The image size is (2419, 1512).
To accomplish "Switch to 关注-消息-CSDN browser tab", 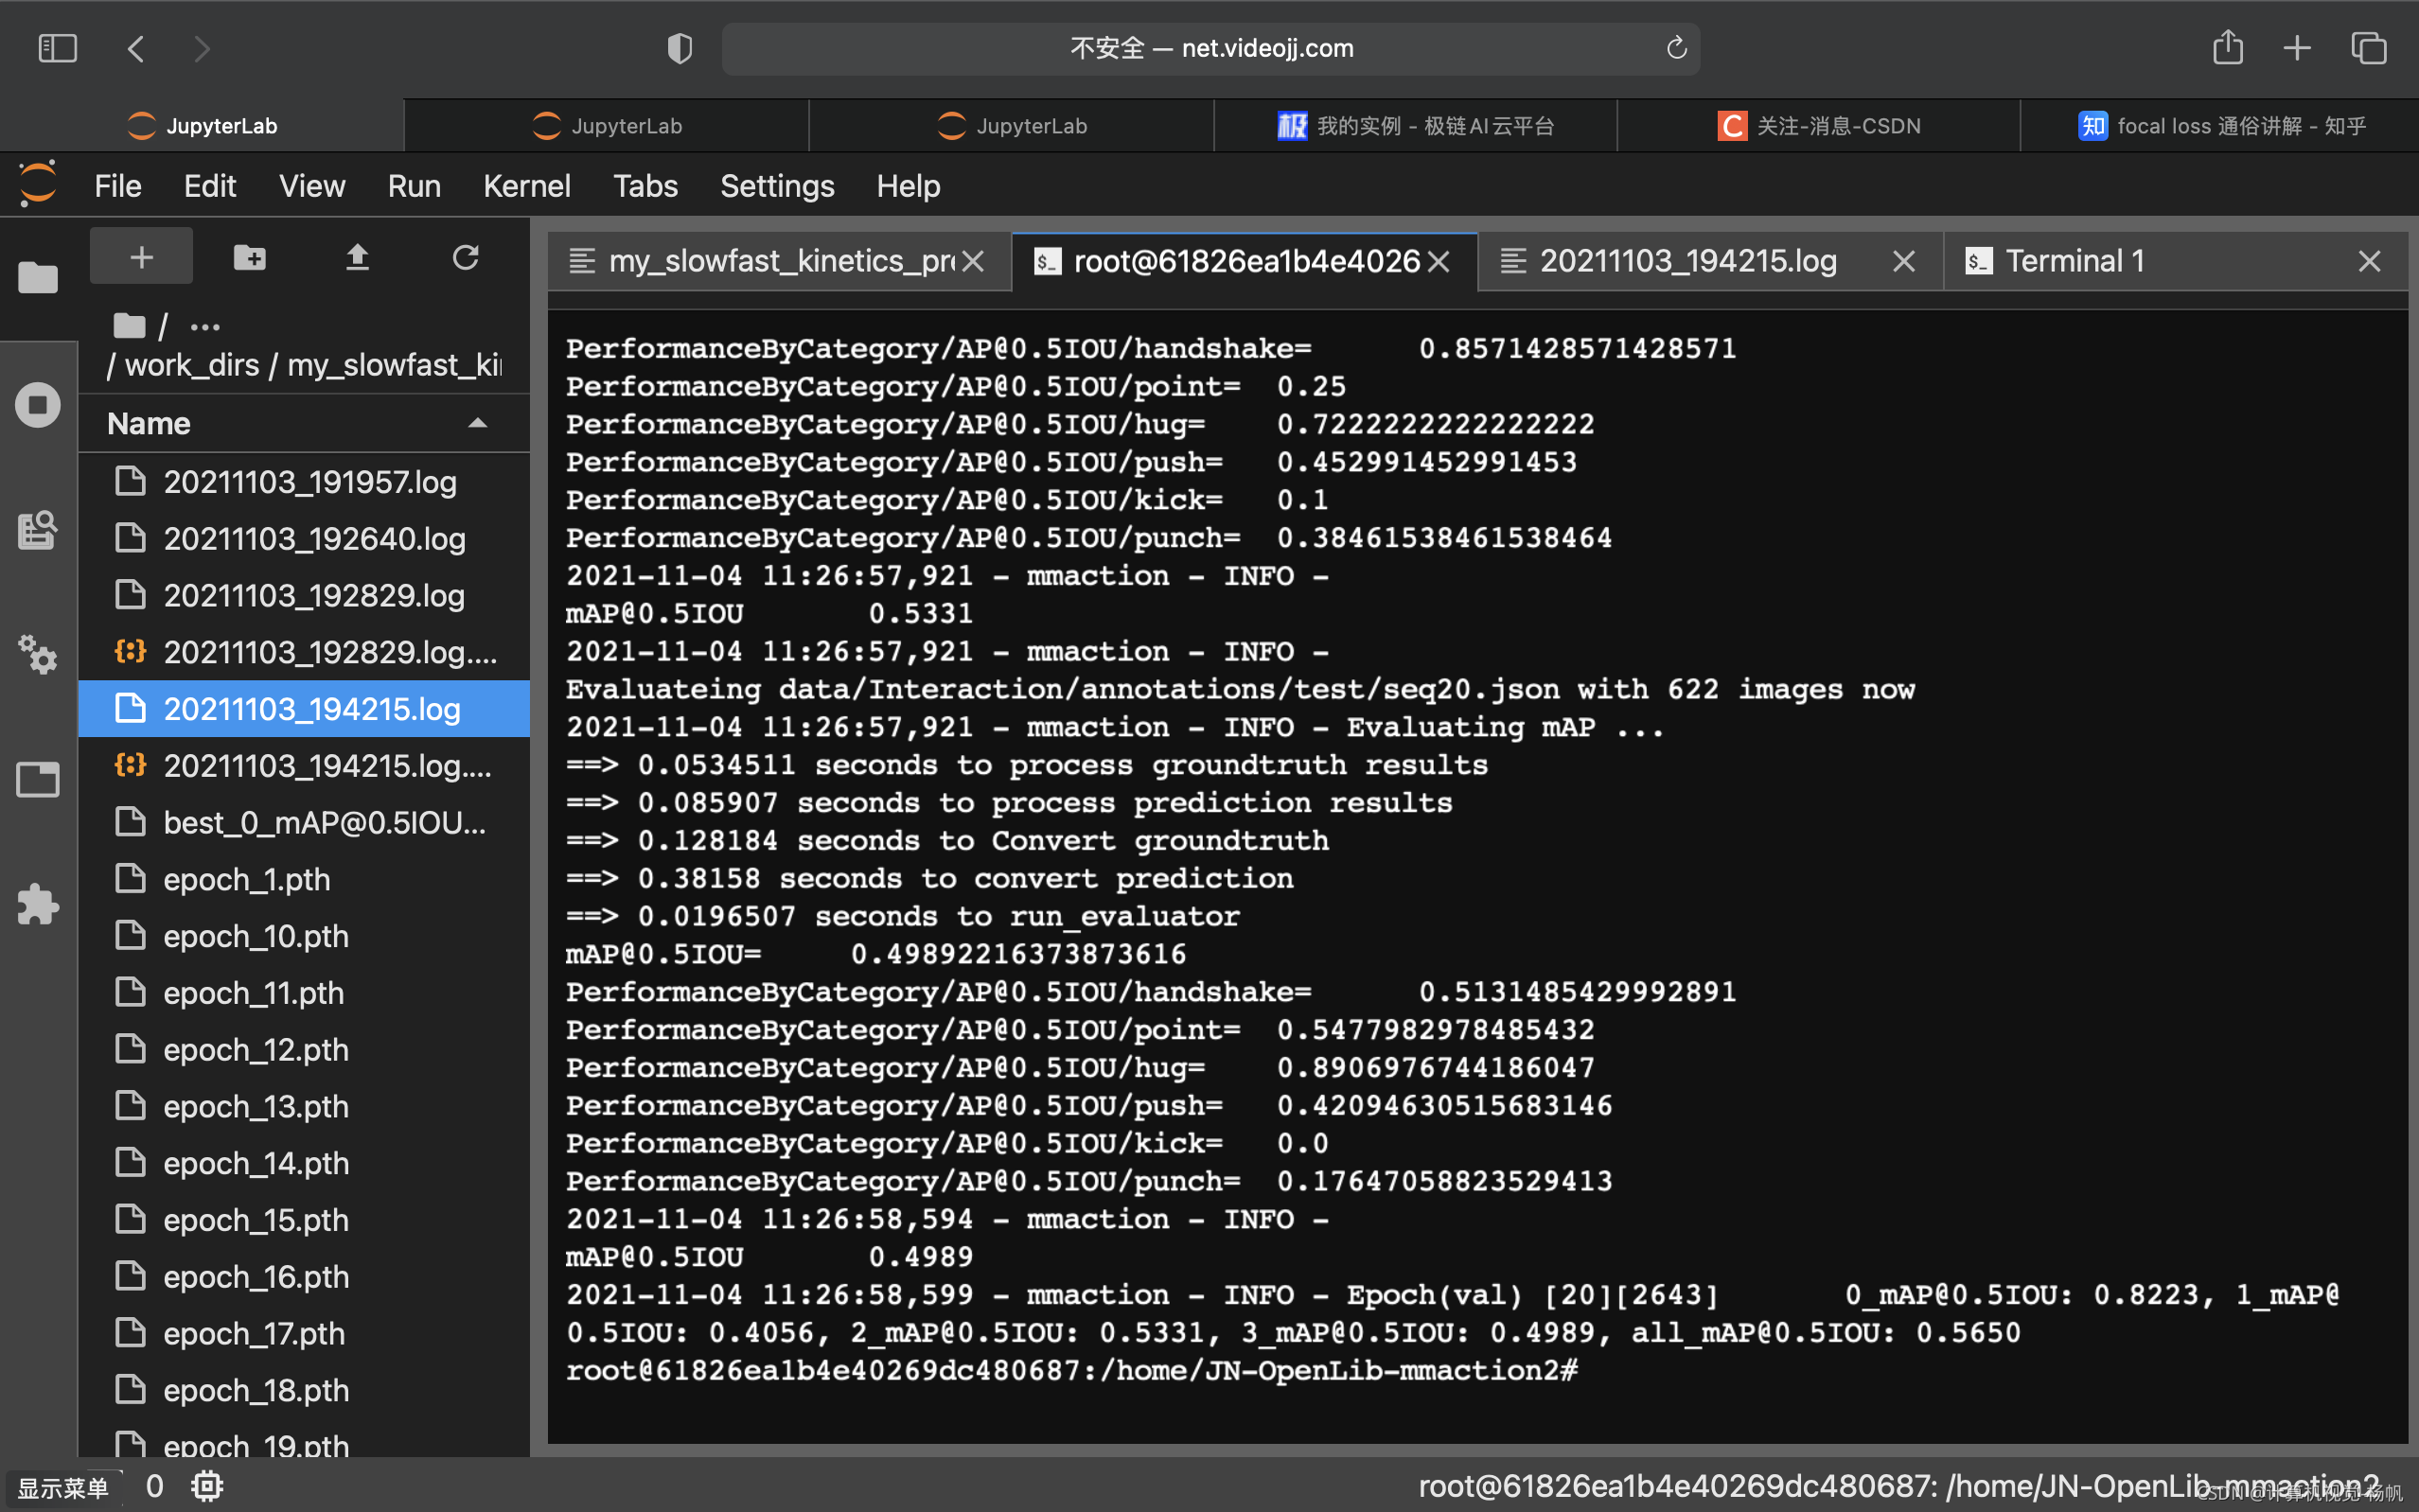I will (1818, 126).
